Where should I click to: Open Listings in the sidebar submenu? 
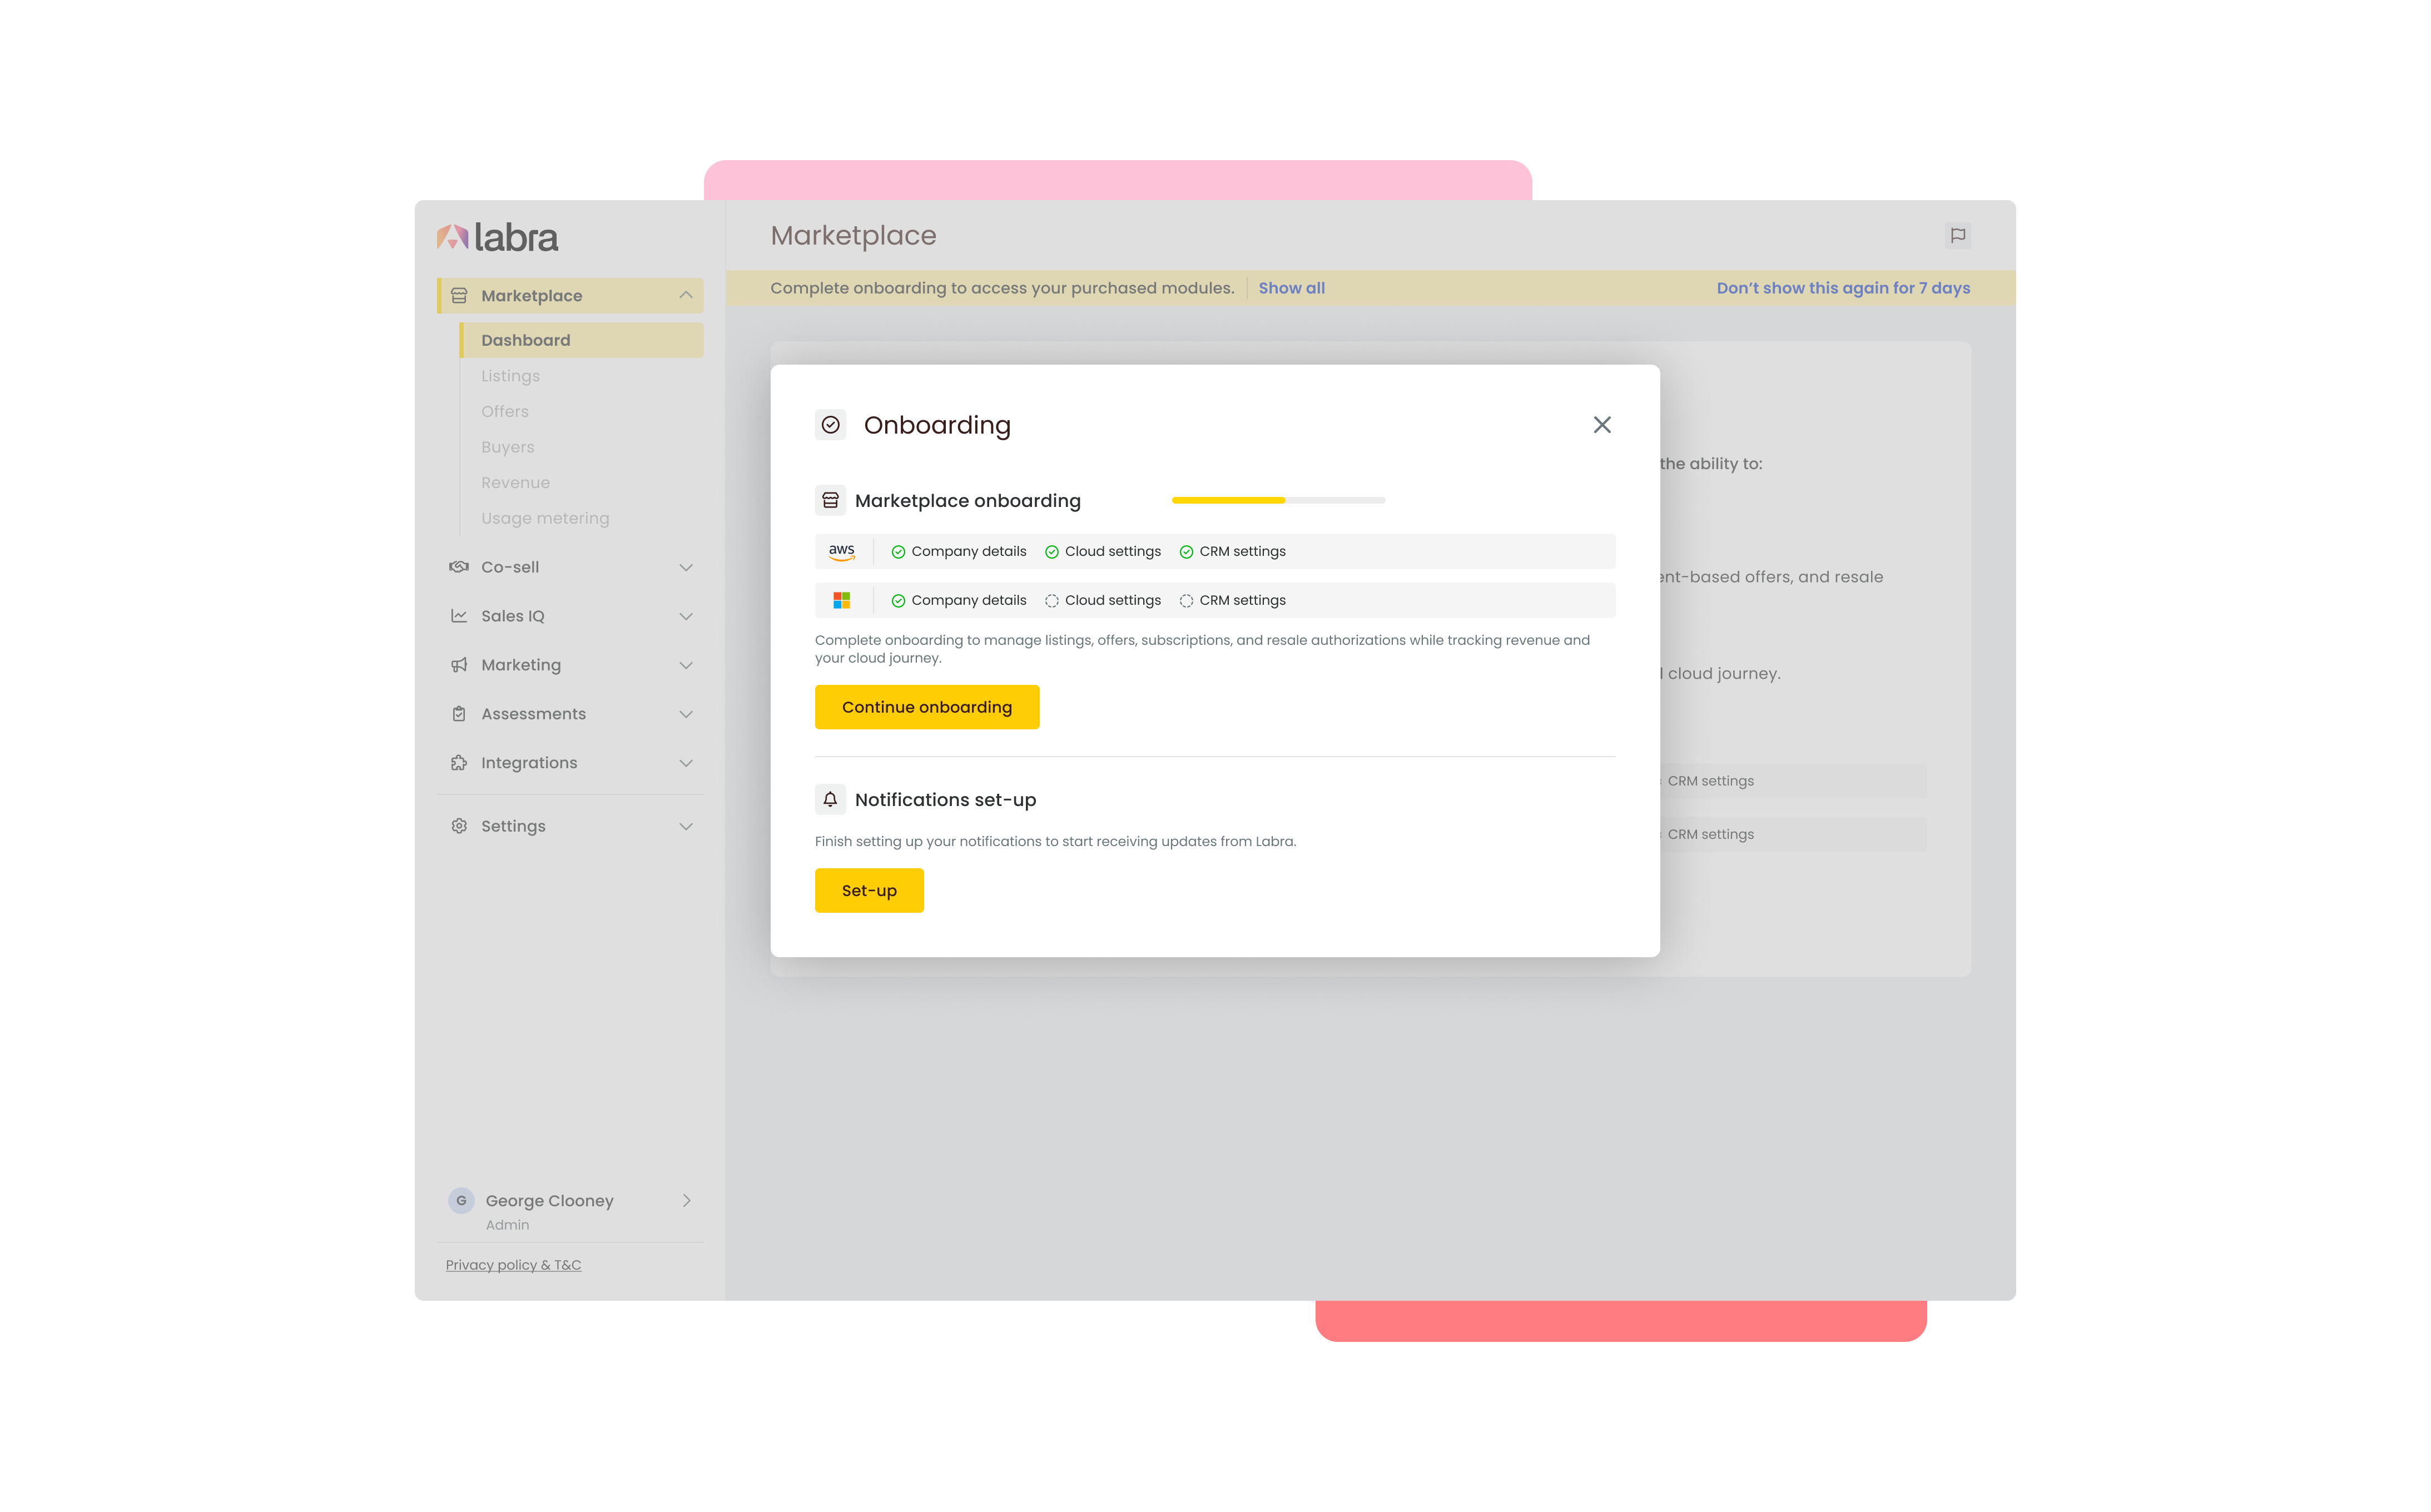(510, 376)
